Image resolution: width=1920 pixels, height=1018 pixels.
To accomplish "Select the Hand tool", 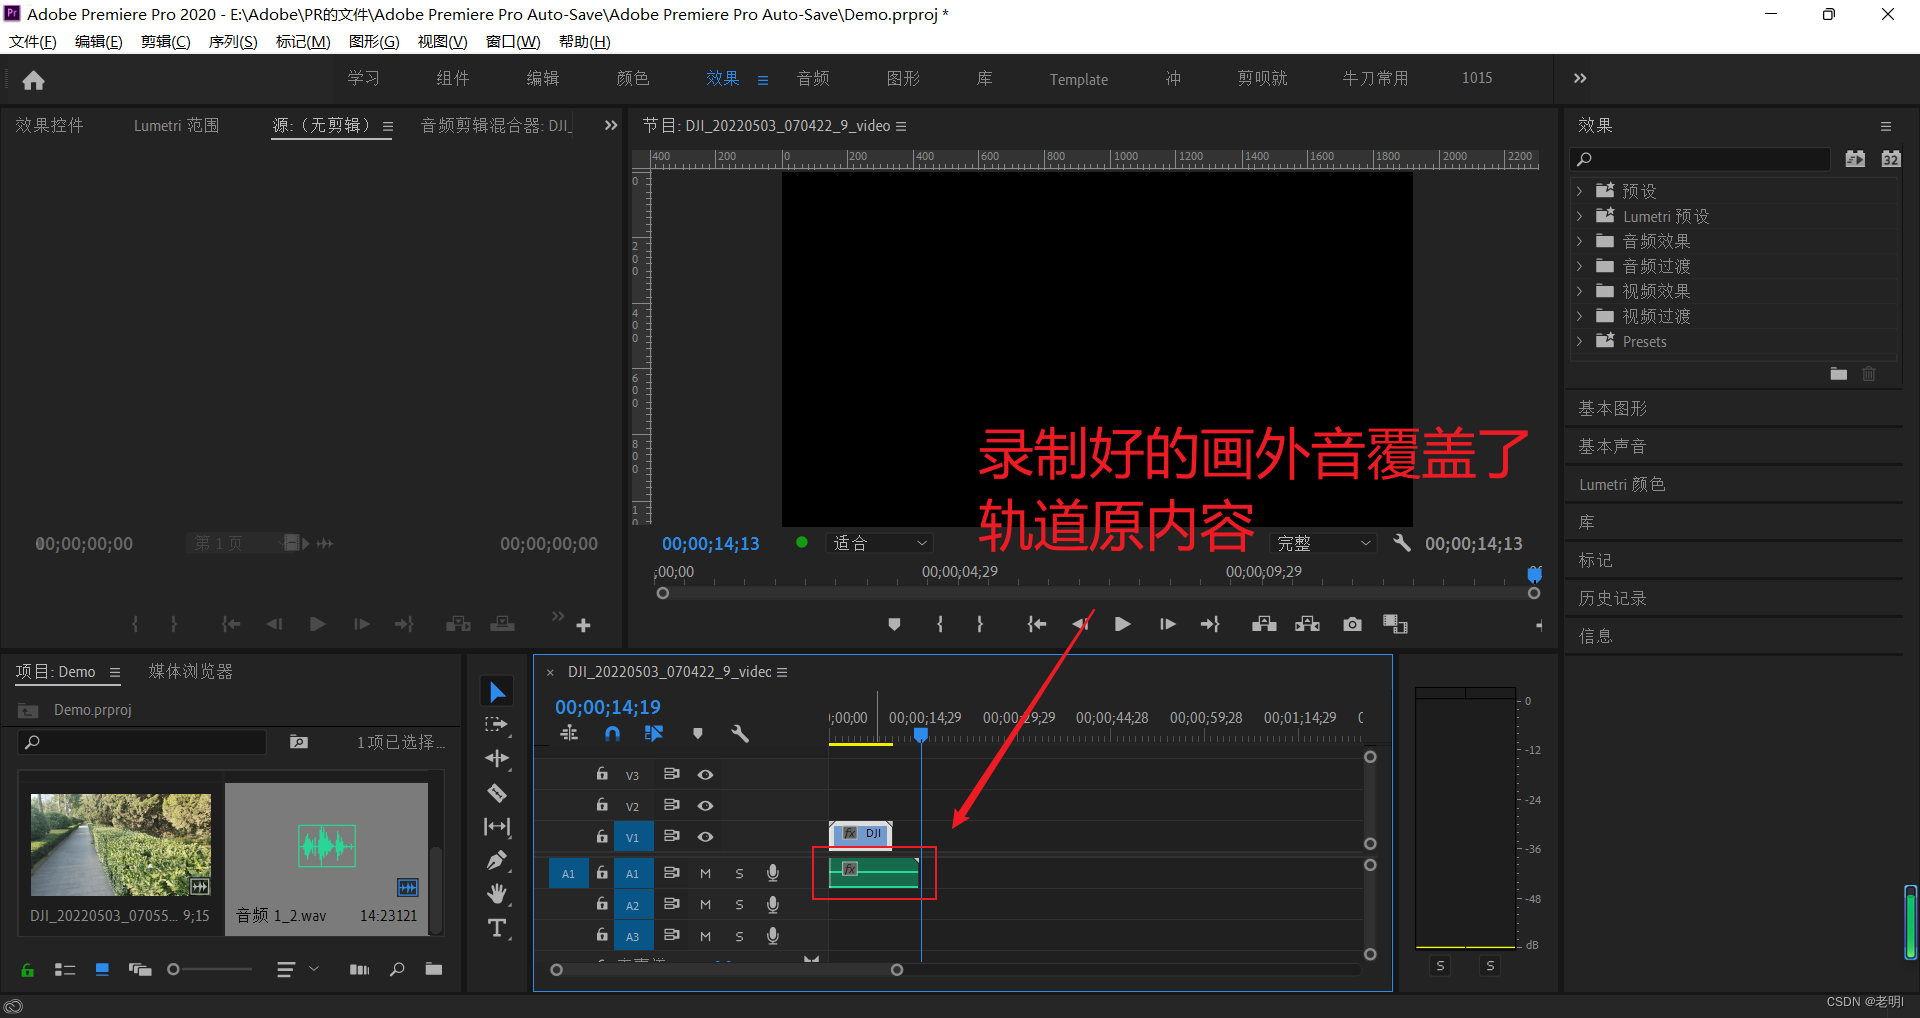I will 497,894.
